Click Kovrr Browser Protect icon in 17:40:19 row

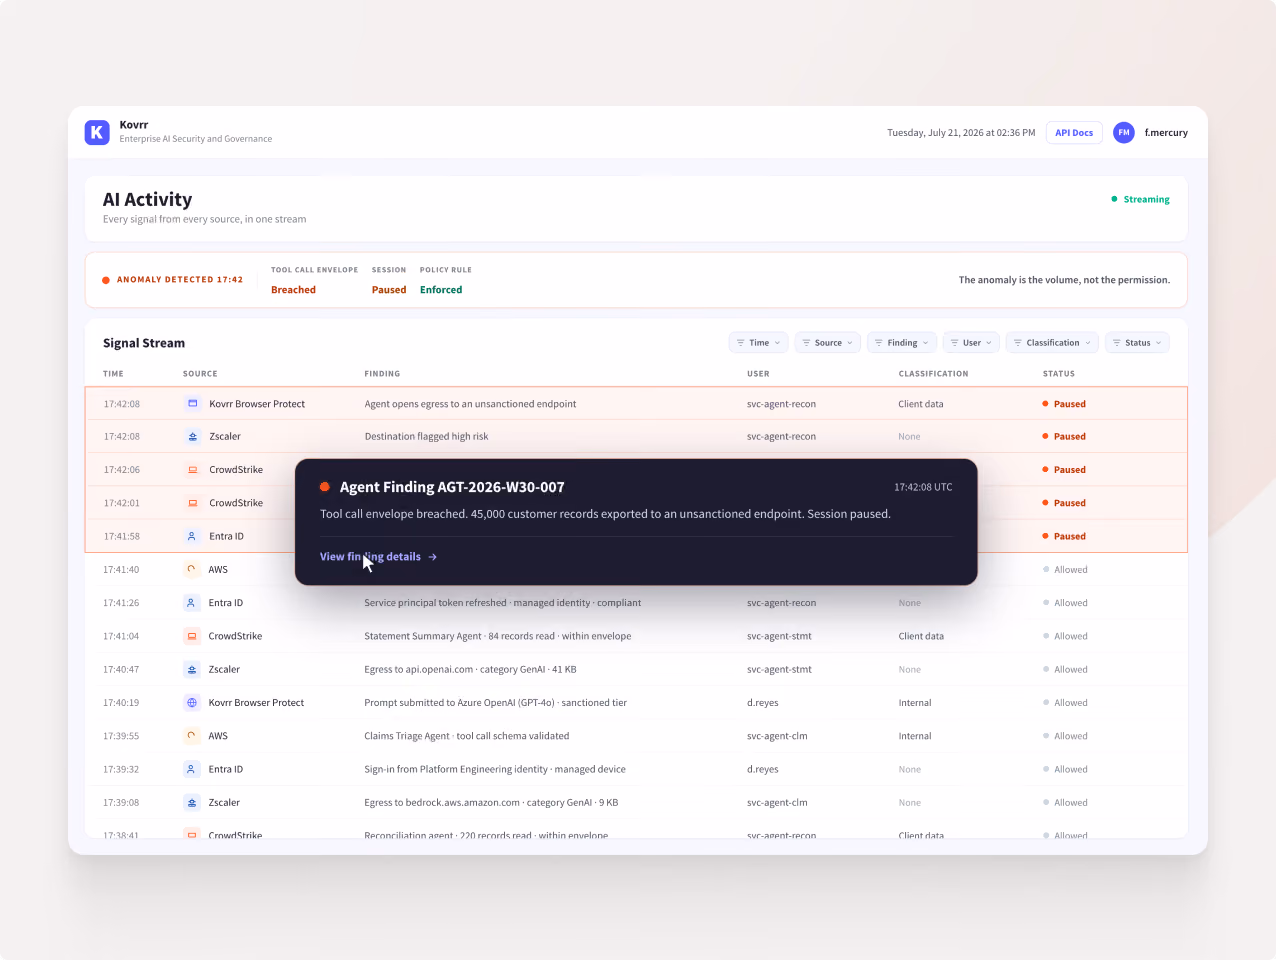coord(192,703)
